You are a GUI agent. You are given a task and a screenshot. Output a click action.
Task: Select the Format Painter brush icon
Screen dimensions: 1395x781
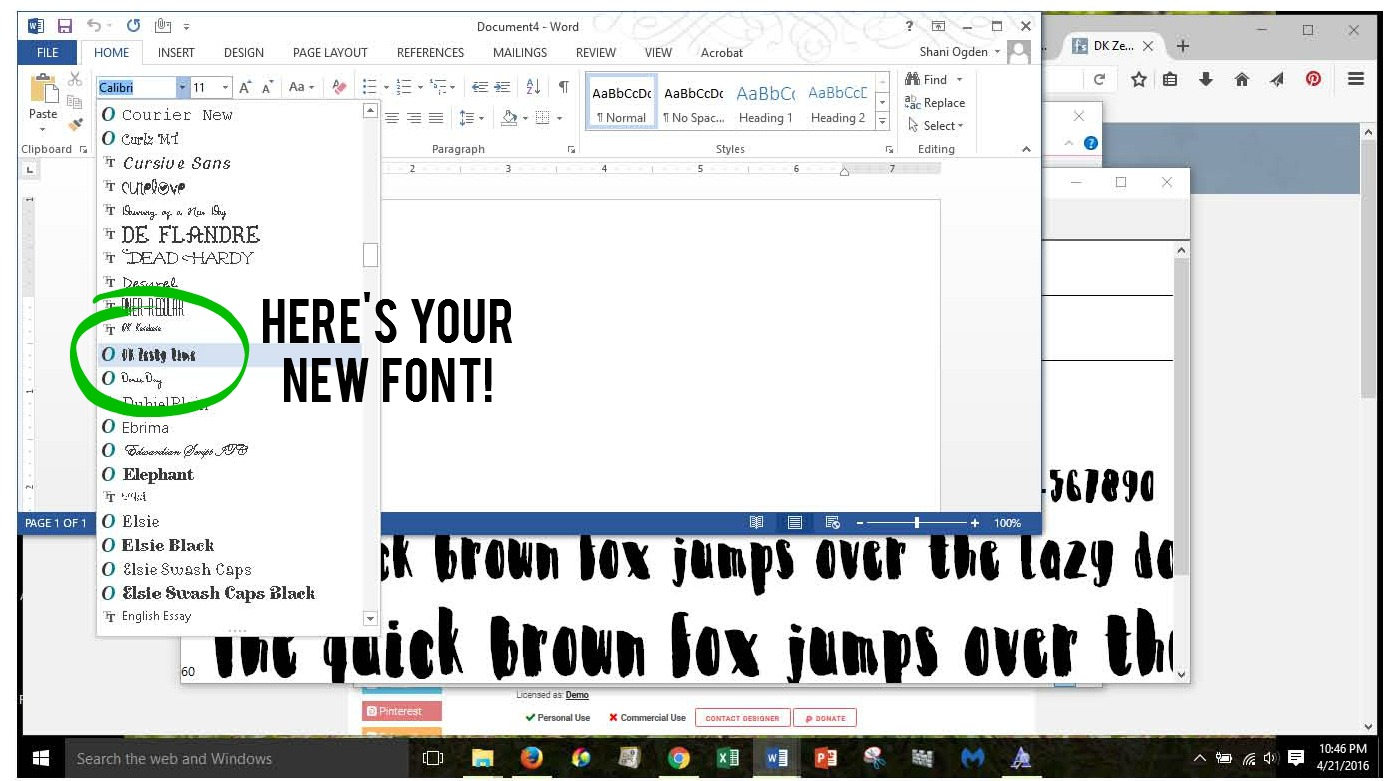[x=75, y=125]
